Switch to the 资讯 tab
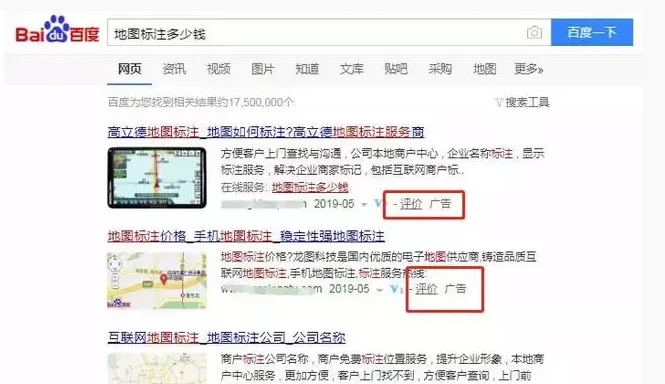The image size is (665, 384). [x=174, y=69]
